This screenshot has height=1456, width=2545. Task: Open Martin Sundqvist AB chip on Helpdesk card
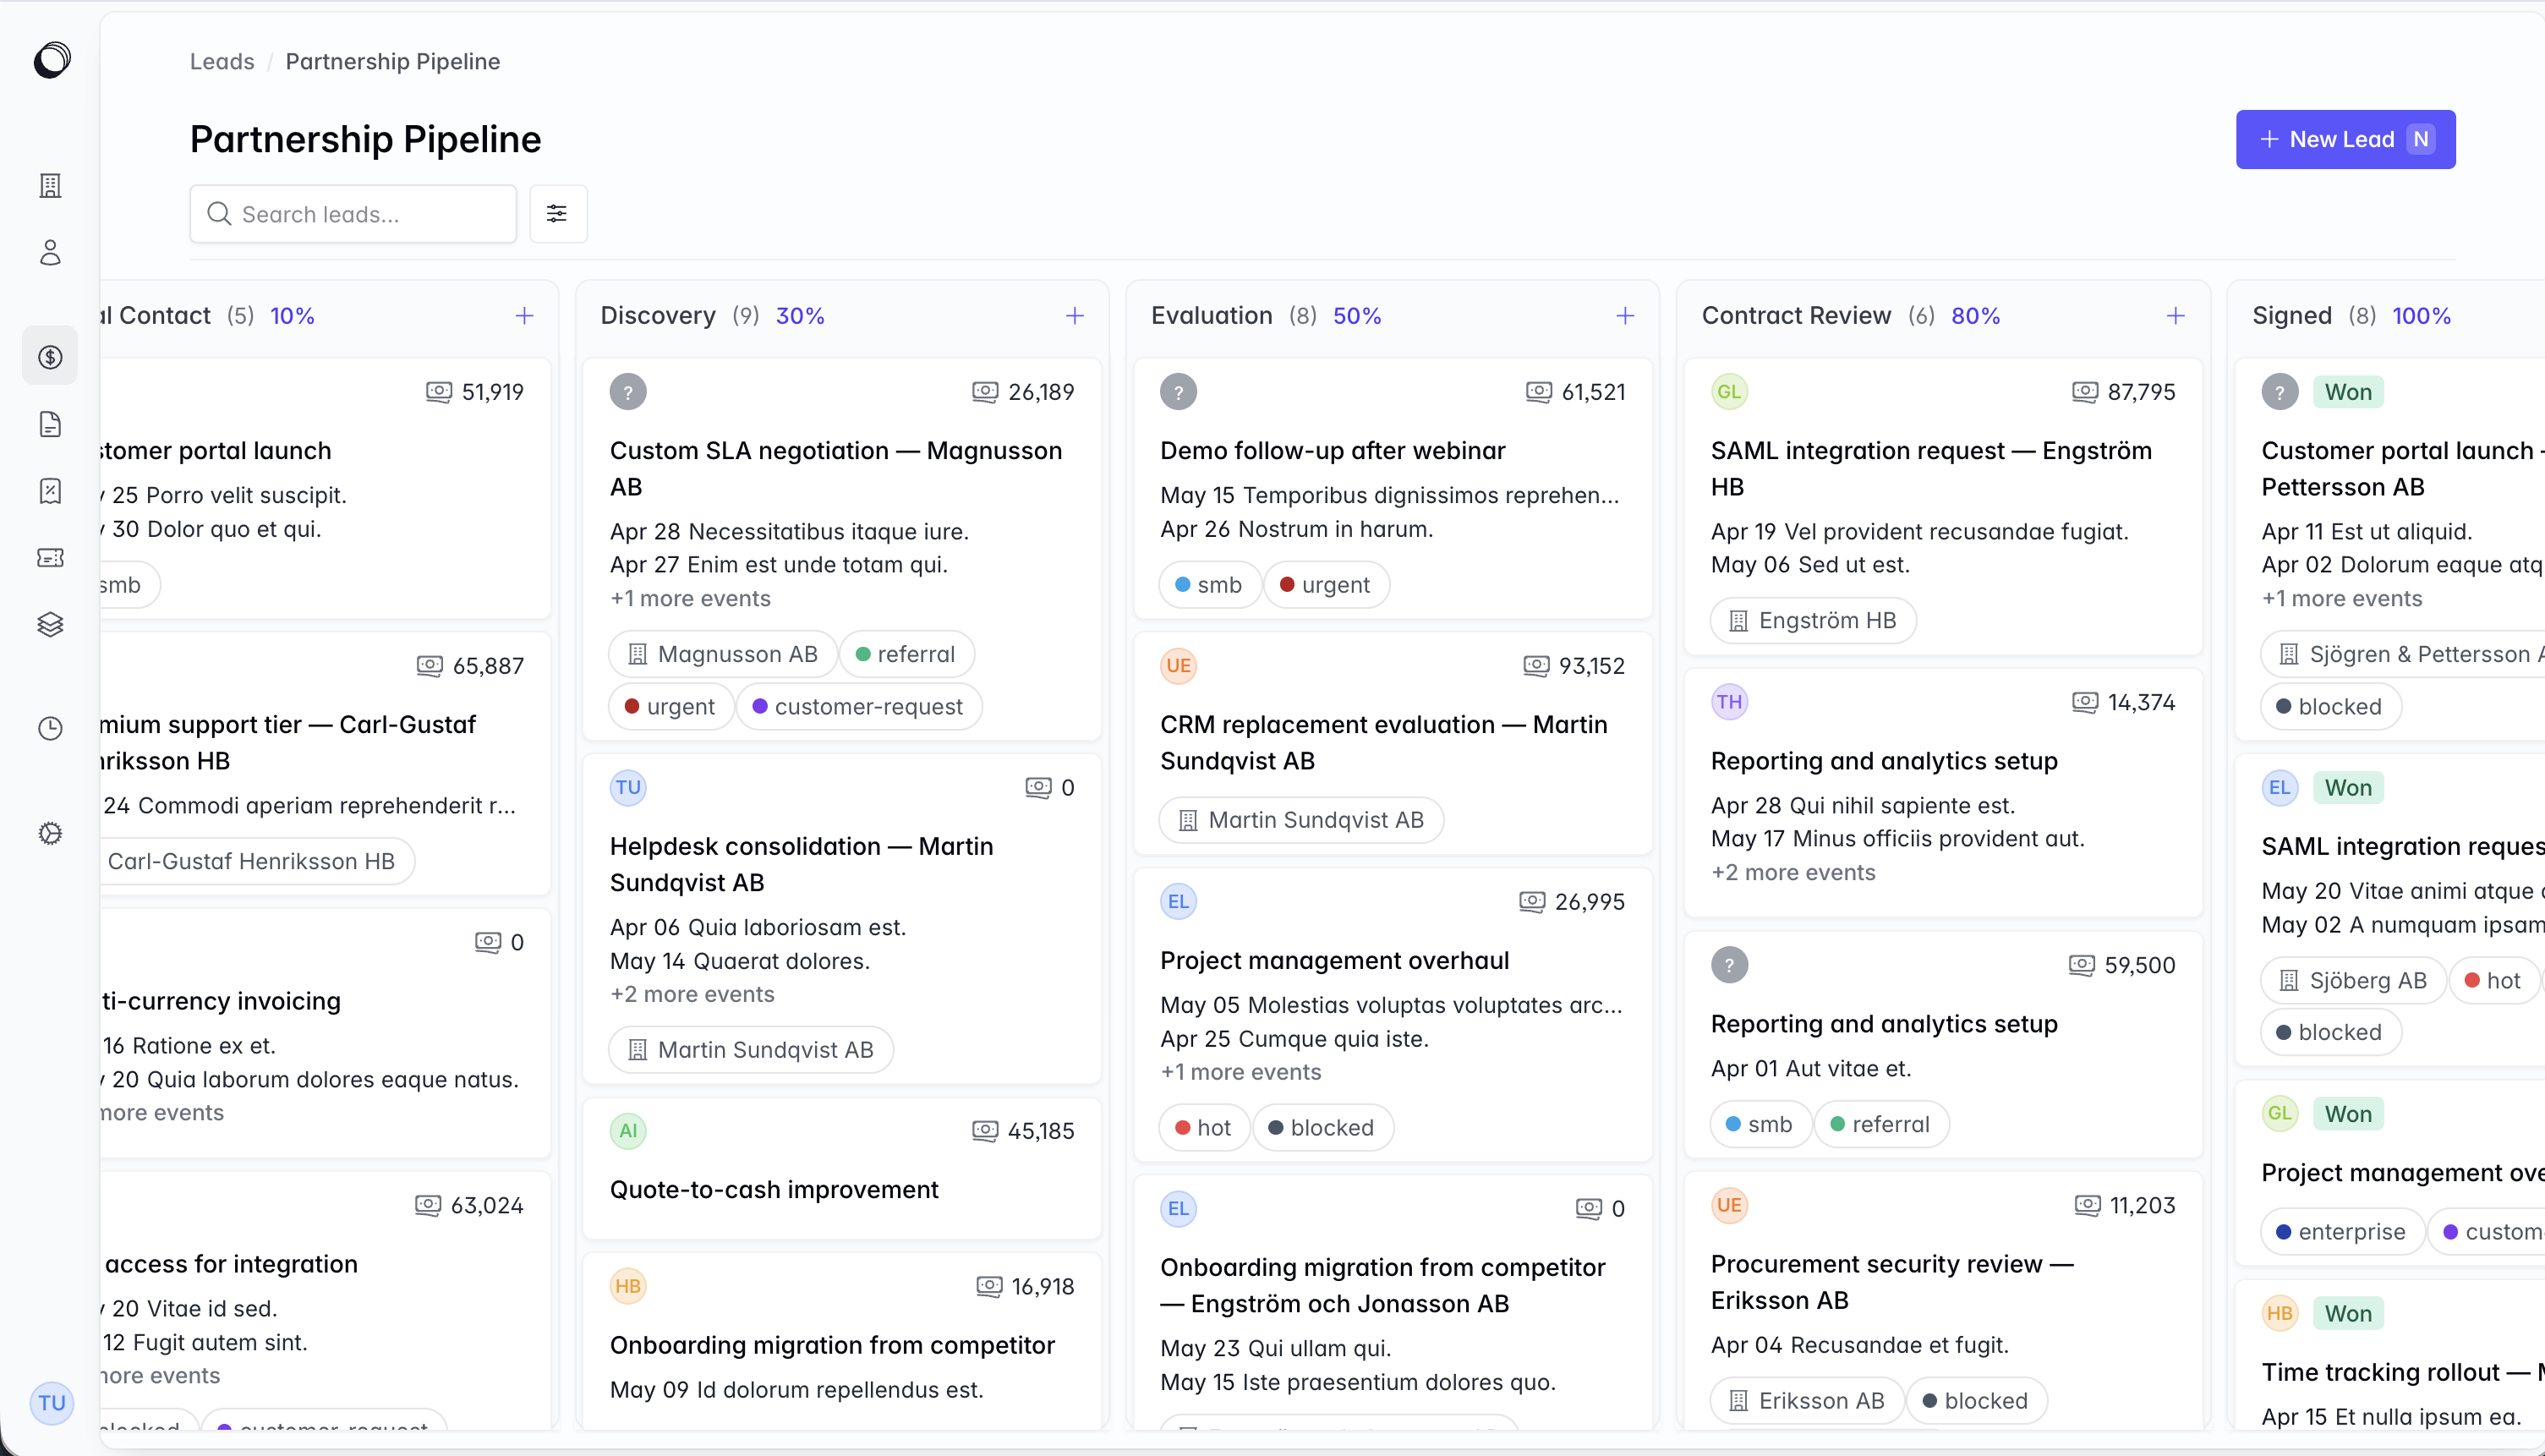coord(750,1050)
